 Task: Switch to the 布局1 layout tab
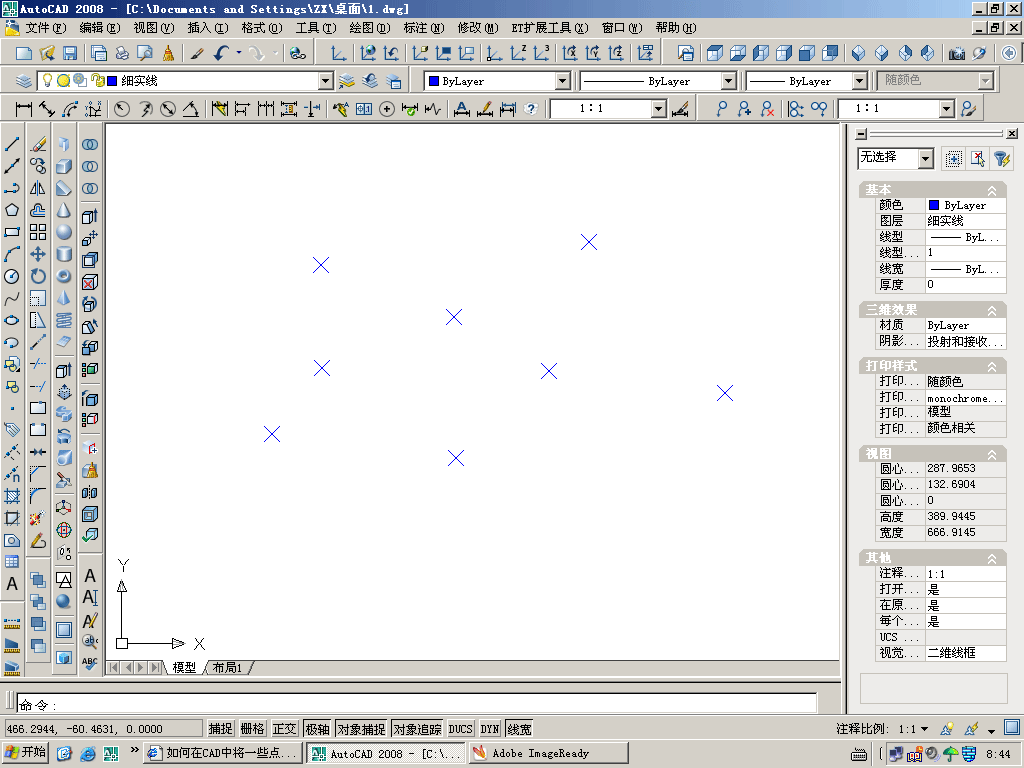pos(227,667)
